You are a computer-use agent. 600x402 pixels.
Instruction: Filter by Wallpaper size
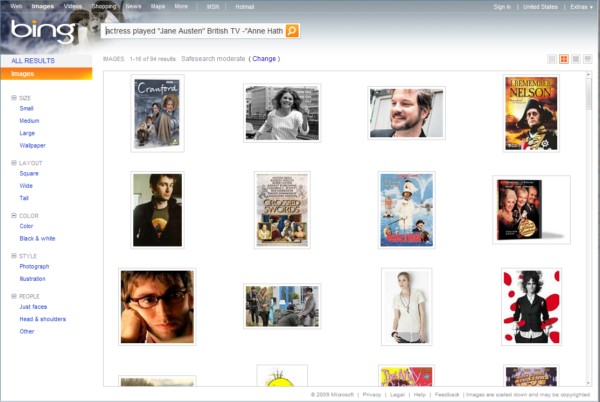33,145
